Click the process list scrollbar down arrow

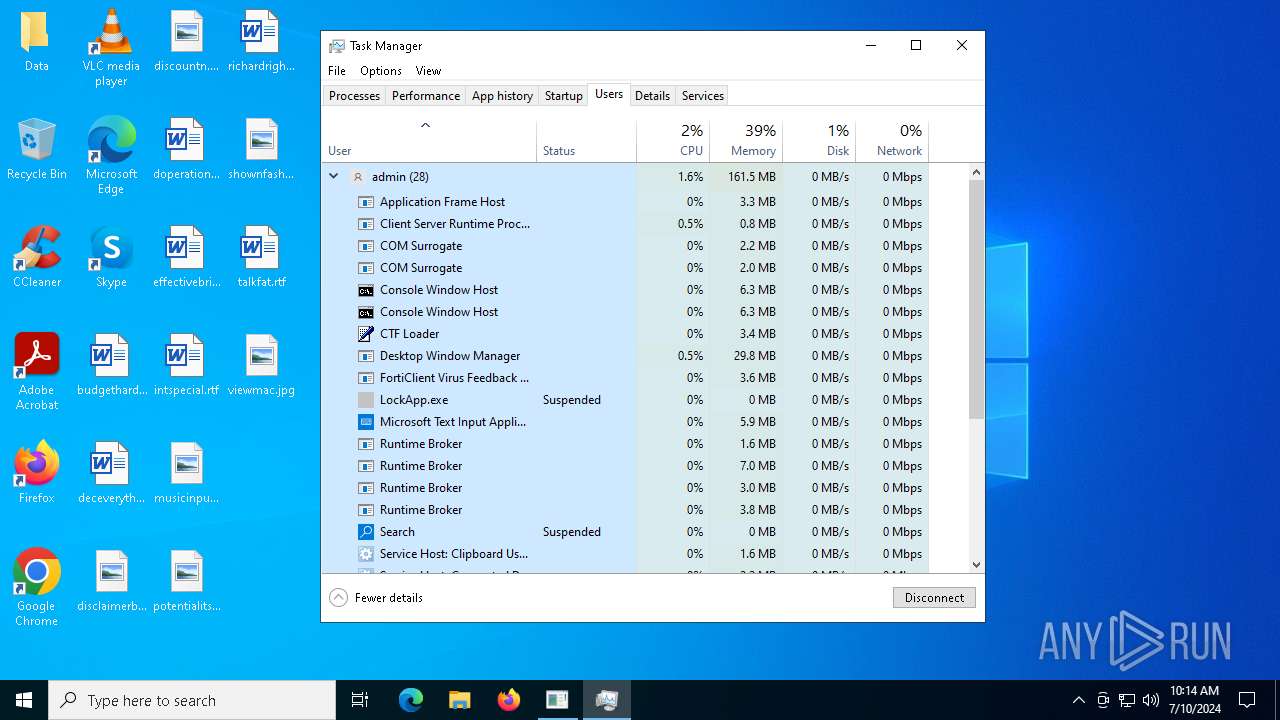[977, 565]
